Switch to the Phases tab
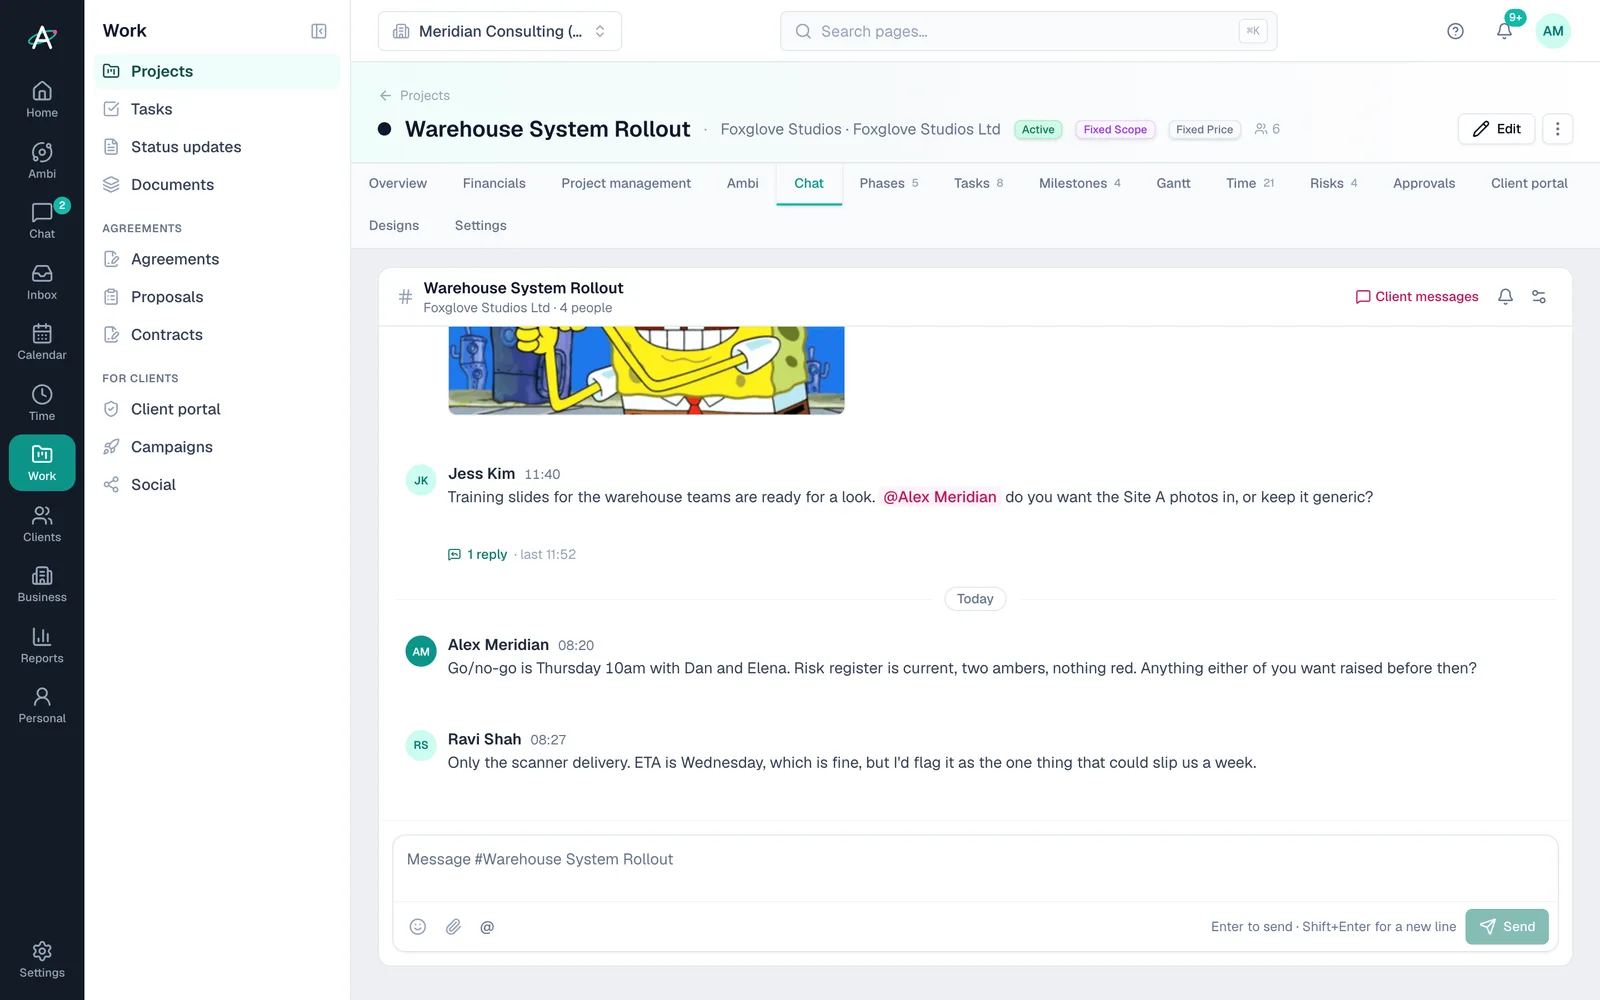The image size is (1600, 1000). coord(889,183)
